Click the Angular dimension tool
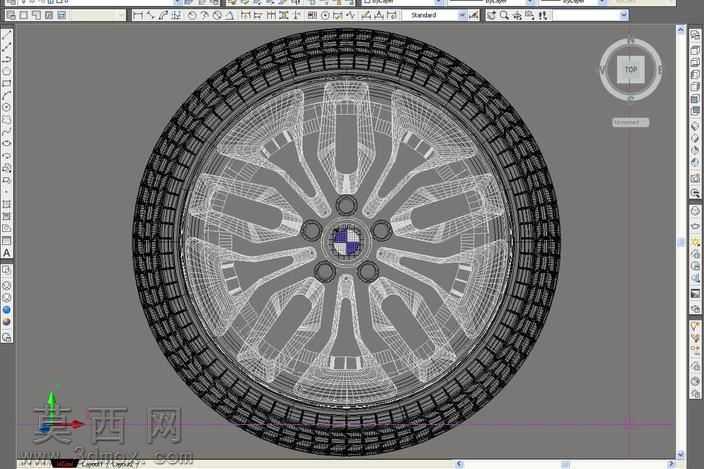 click(x=229, y=15)
